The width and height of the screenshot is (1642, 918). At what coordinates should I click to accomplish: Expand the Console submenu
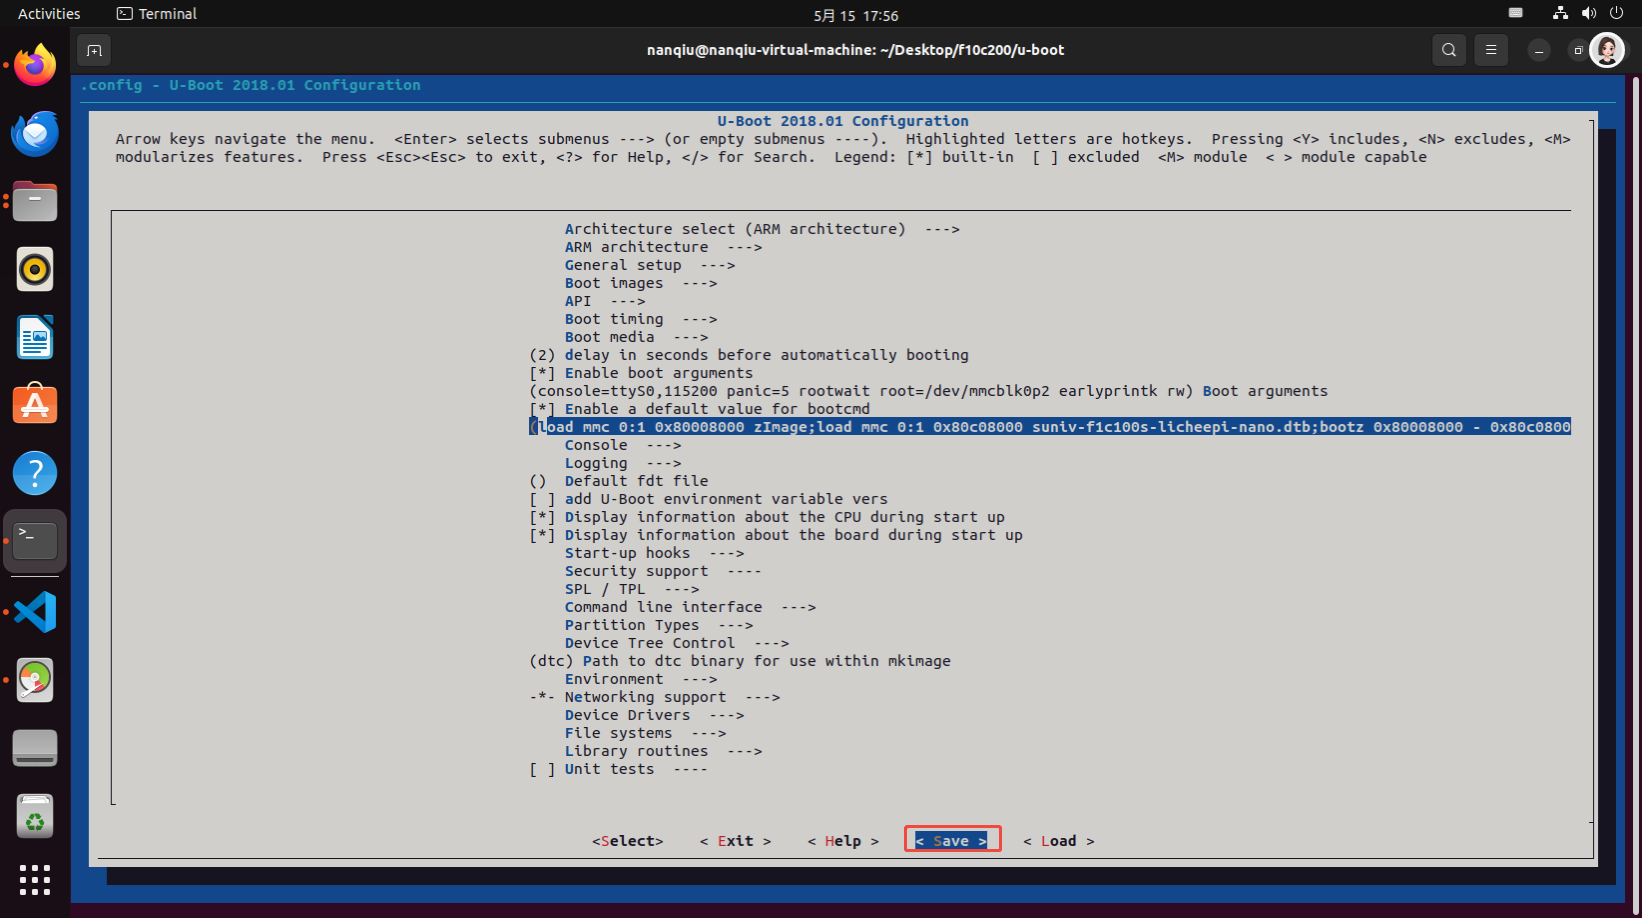[x=623, y=445]
